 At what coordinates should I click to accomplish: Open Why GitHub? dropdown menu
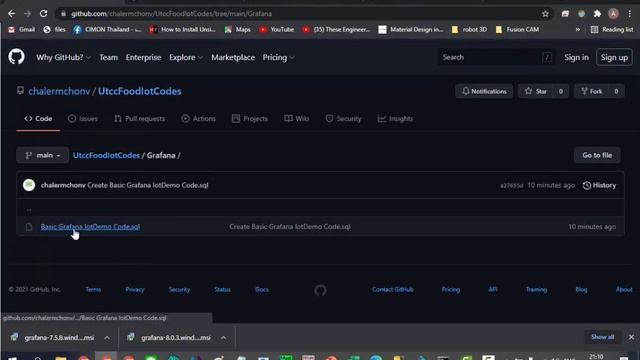click(63, 58)
